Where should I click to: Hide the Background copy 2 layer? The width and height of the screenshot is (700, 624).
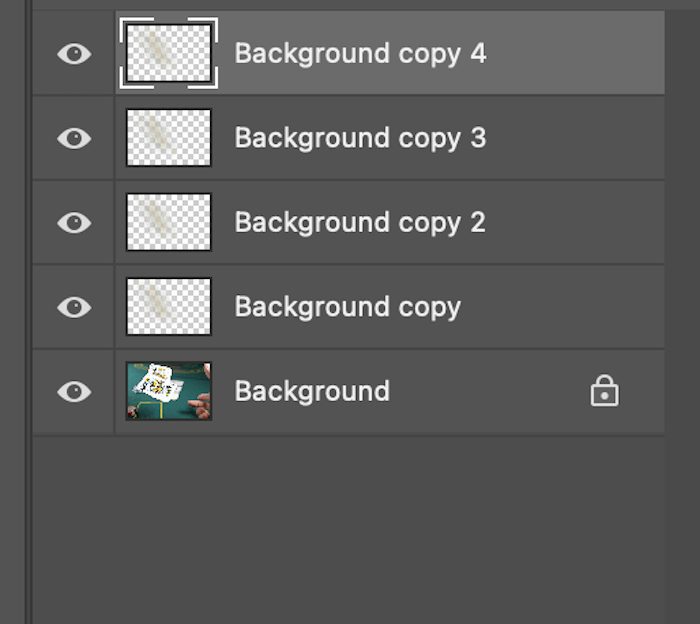coord(74,222)
